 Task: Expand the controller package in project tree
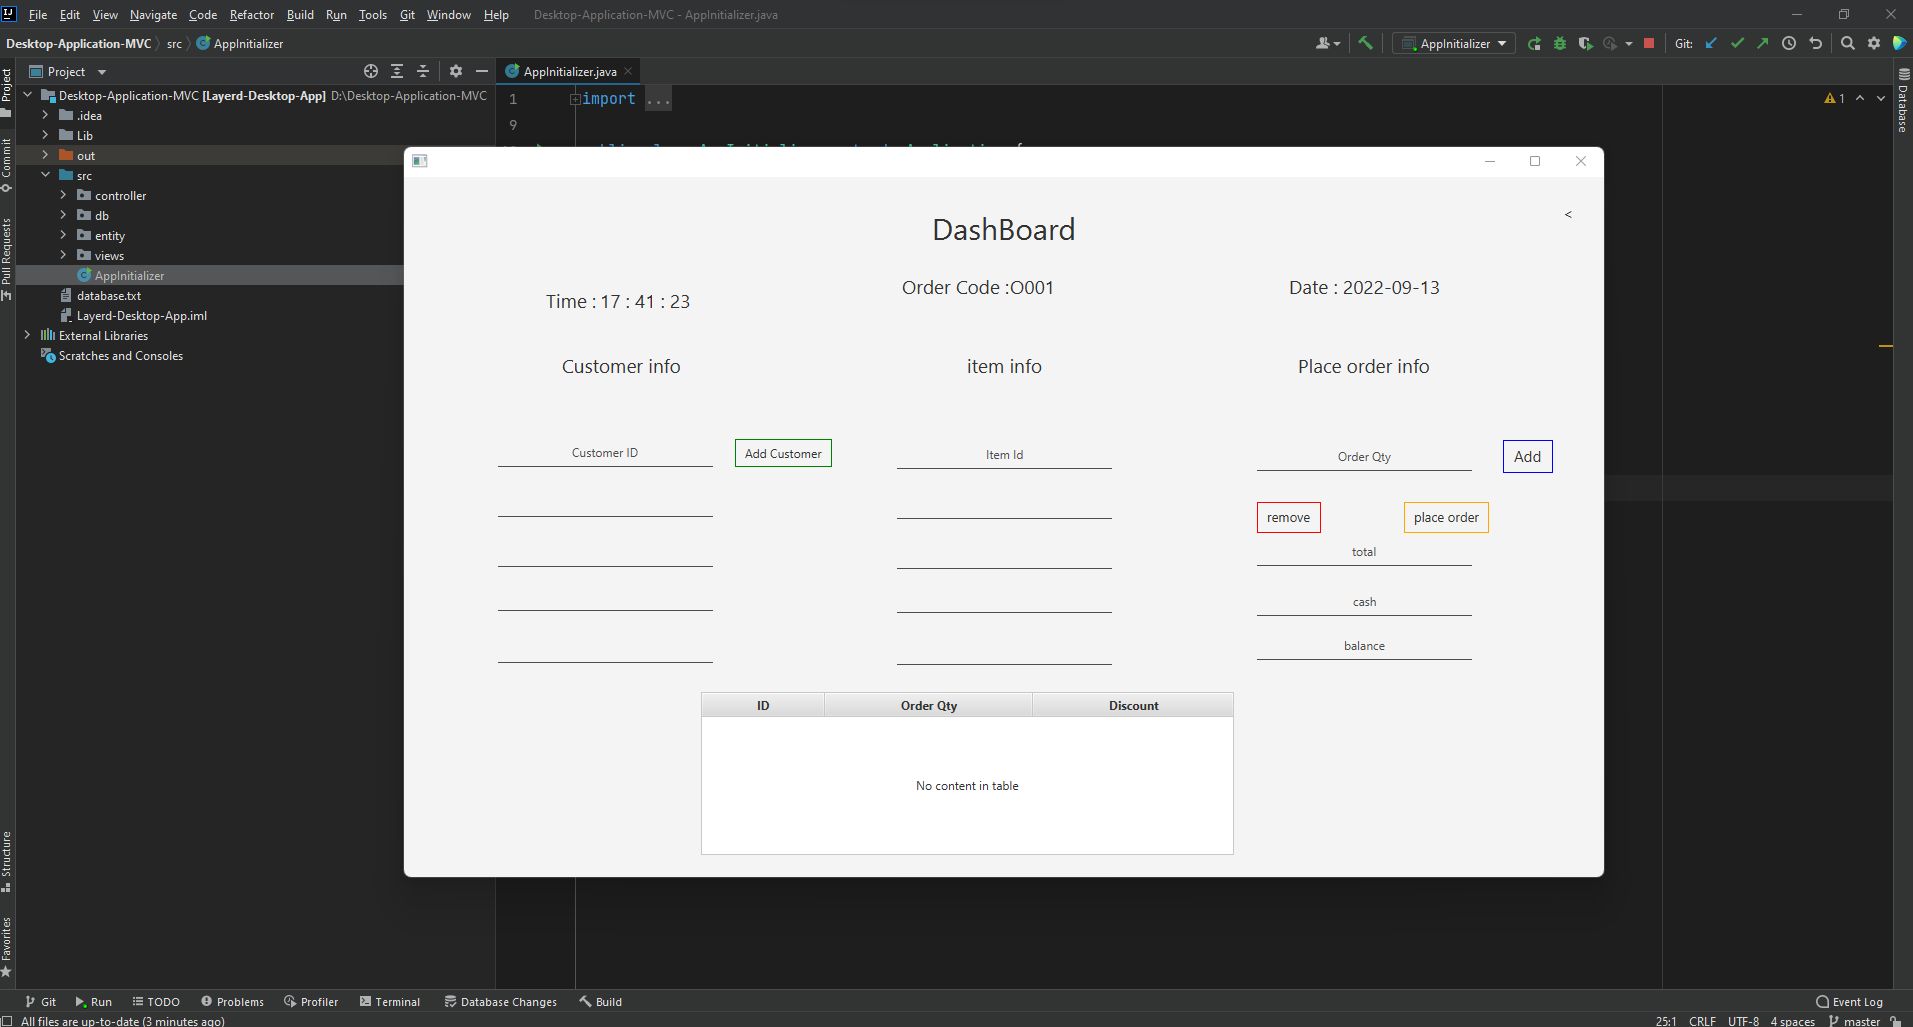(62, 195)
